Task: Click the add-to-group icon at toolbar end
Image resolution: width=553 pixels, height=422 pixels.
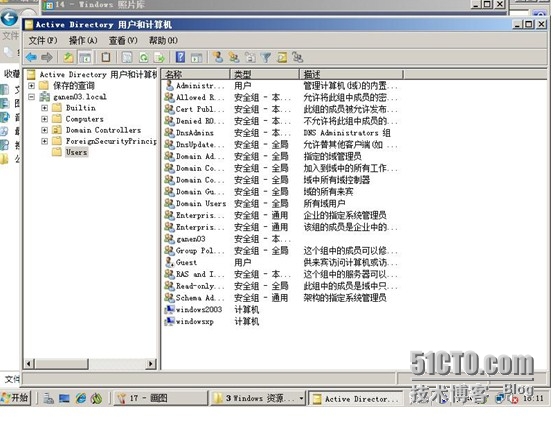Action: tap(298, 57)
